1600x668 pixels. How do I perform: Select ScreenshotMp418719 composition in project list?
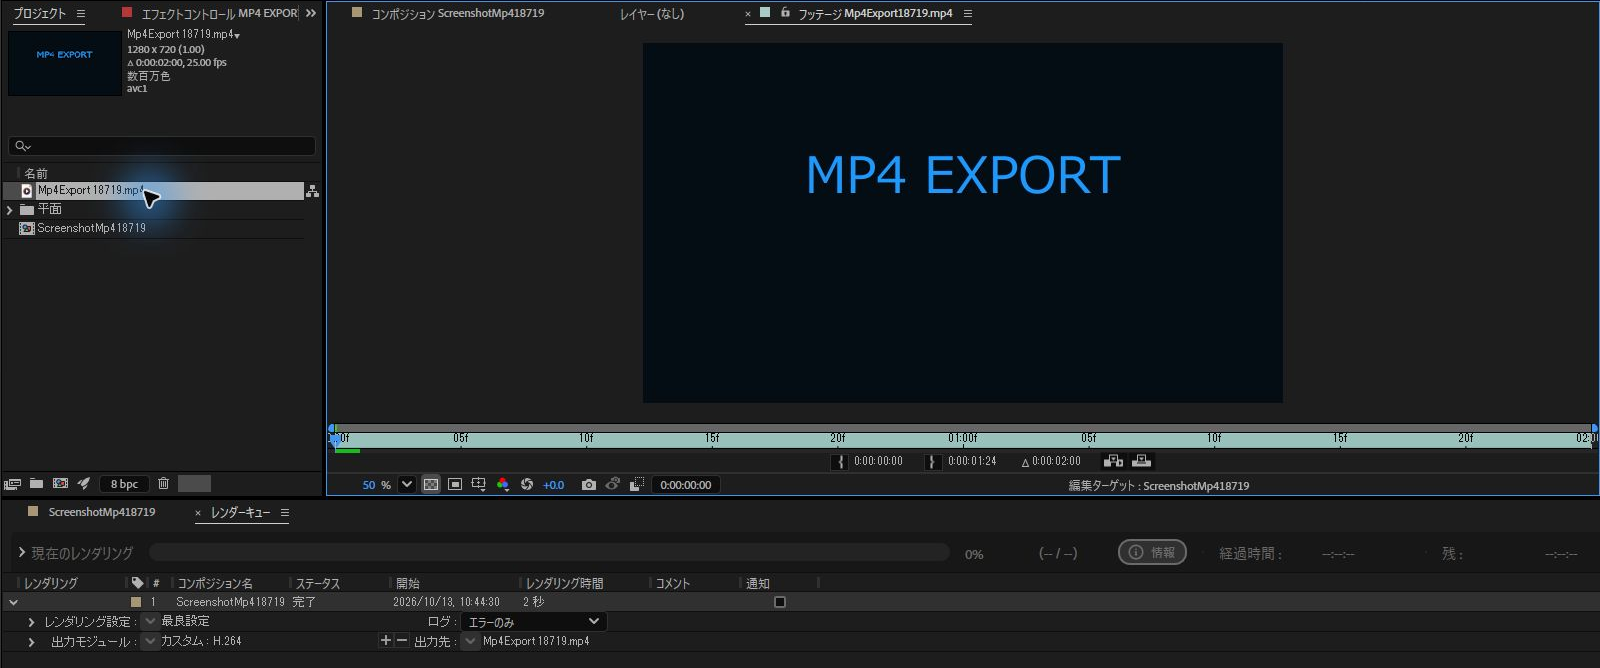pos(91,228)
